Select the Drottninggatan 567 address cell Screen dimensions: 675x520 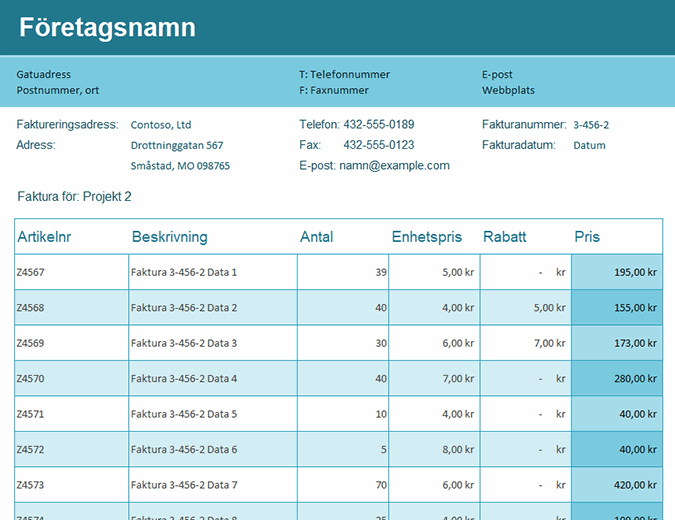(x=177, y=145)
